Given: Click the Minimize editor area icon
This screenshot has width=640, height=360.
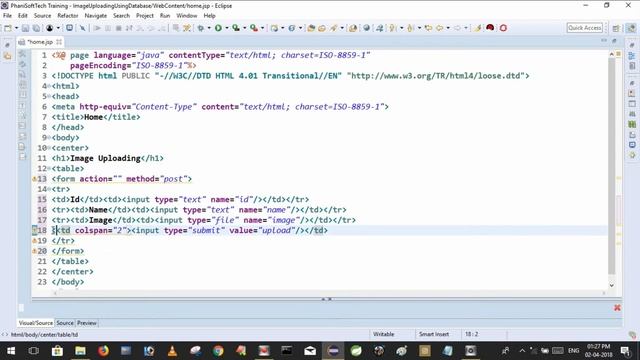Looking at the screenshot, I should 604,41.
